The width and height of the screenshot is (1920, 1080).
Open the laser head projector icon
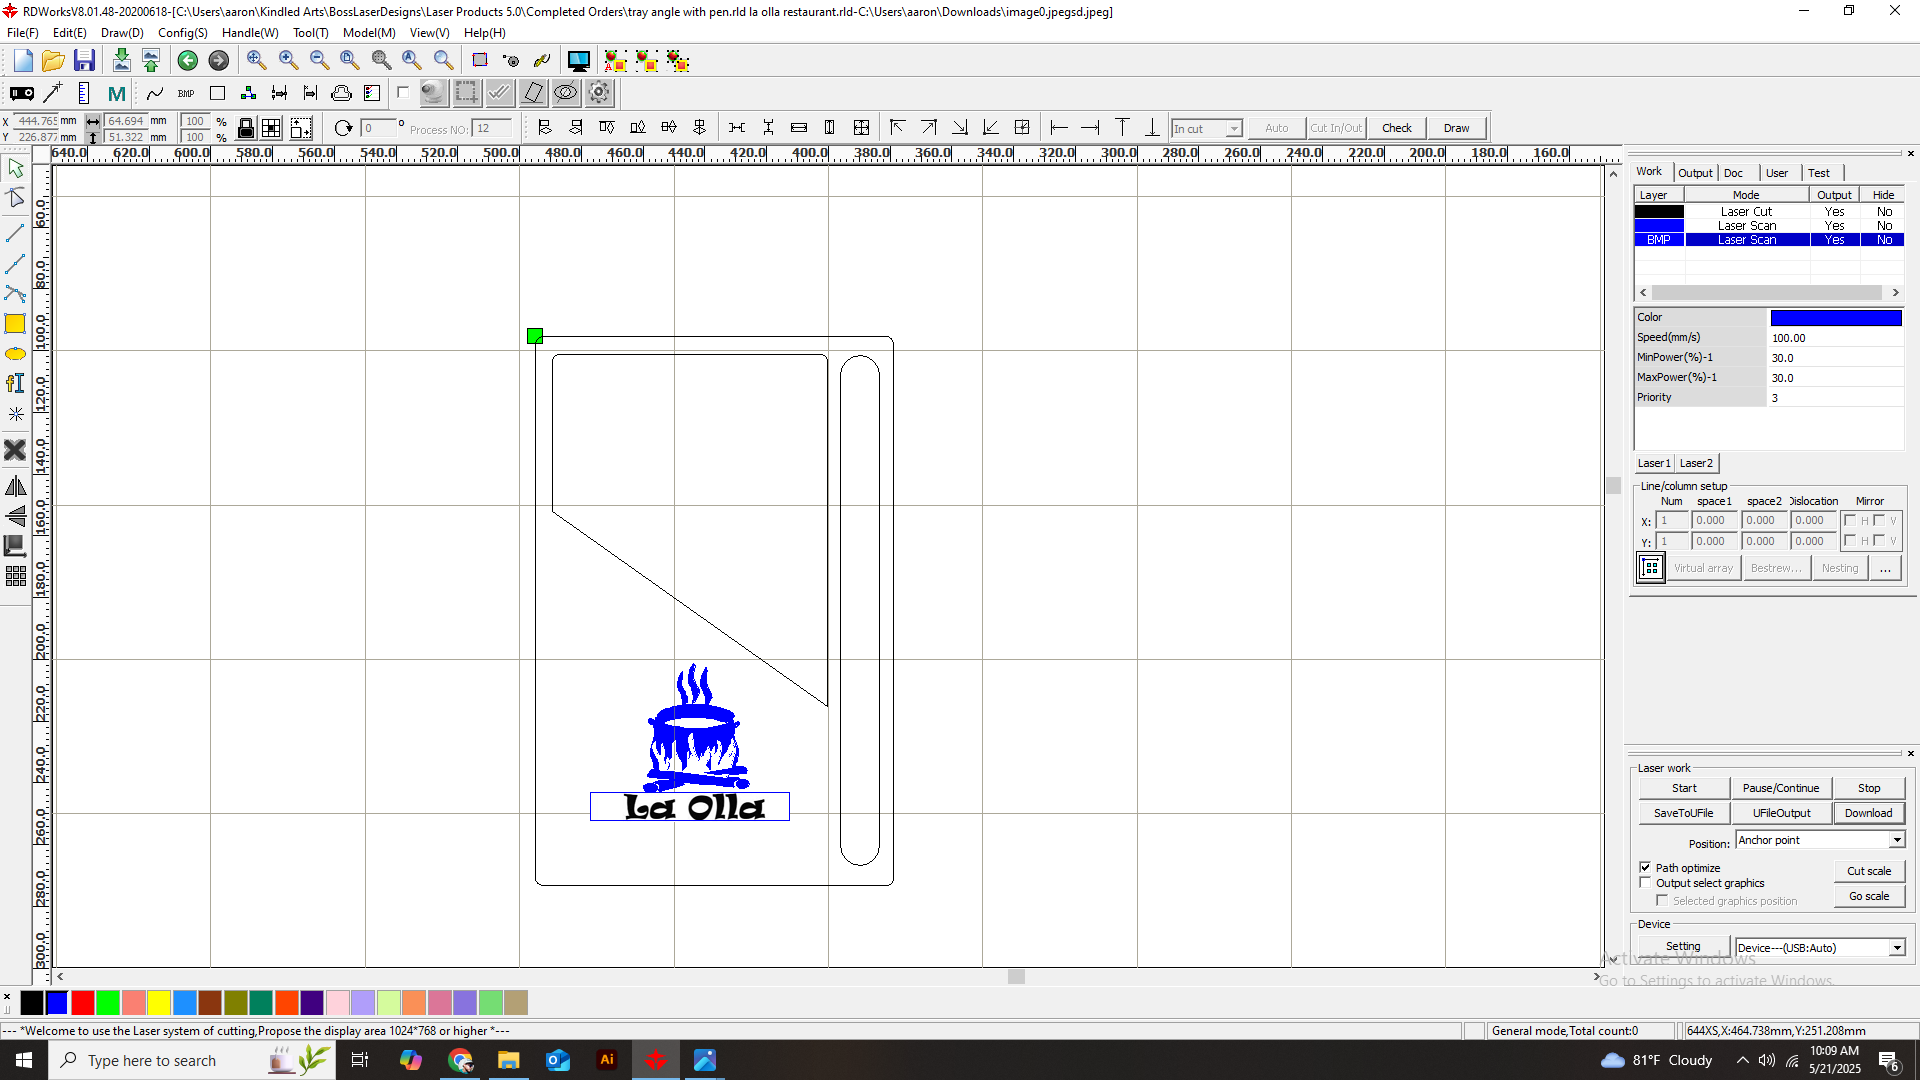point(22,93)
